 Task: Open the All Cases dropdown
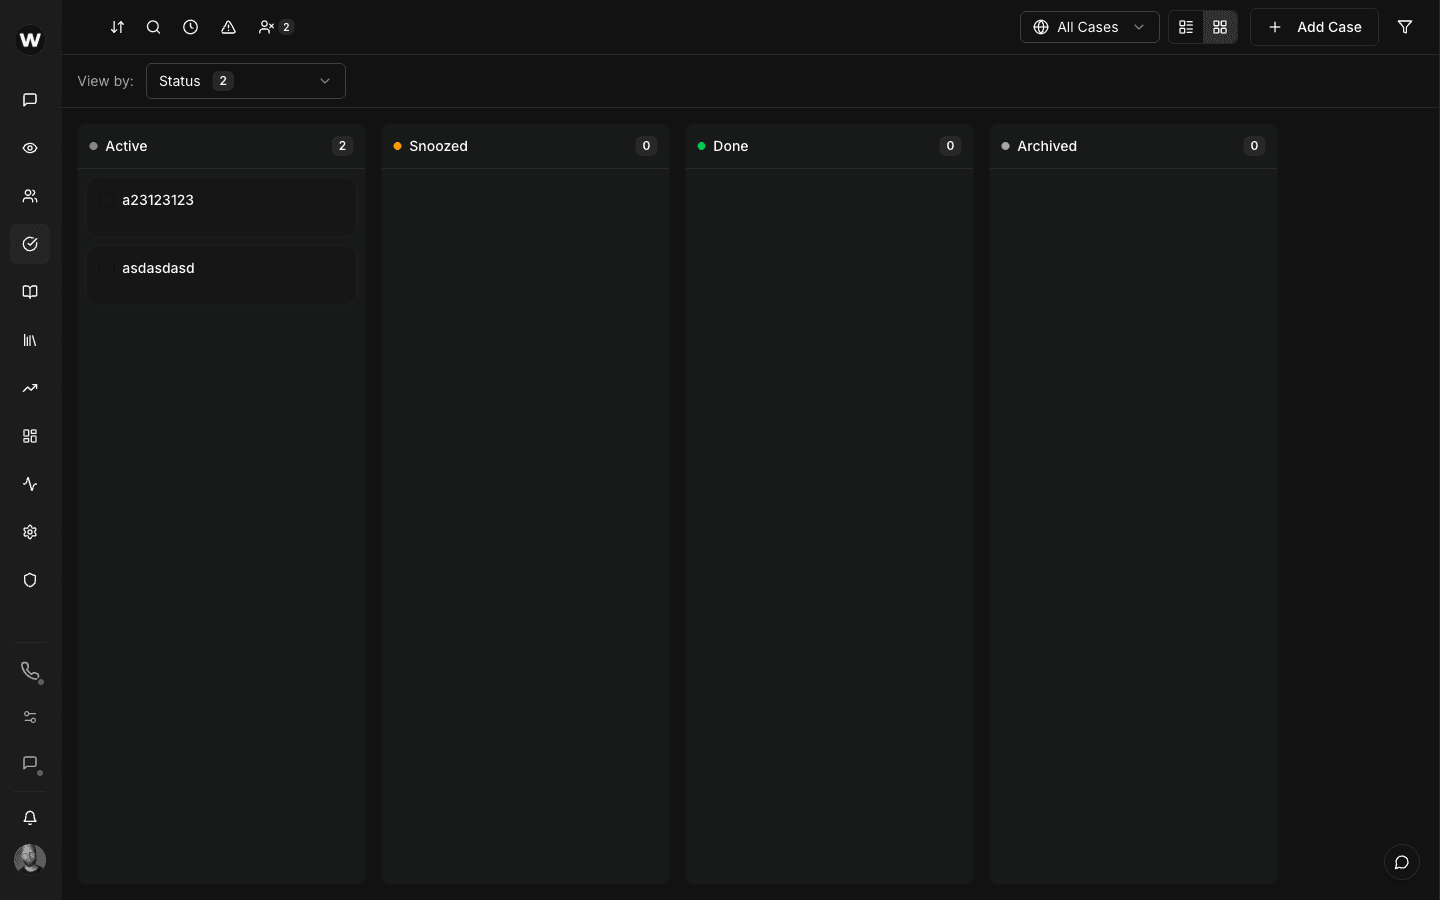tap(1088, 27)
